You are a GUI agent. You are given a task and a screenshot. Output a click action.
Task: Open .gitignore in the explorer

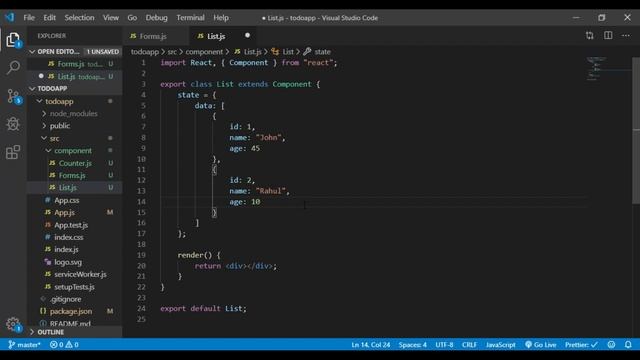point(65,299)
